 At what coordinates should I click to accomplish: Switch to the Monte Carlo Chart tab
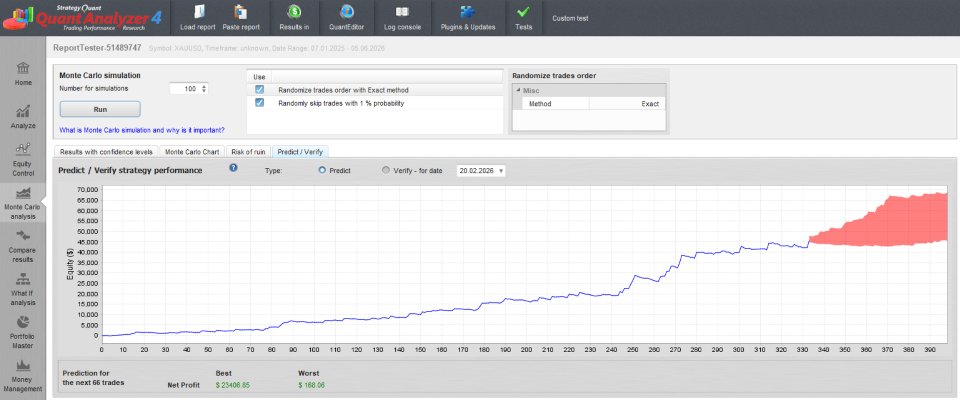point(192,151)
